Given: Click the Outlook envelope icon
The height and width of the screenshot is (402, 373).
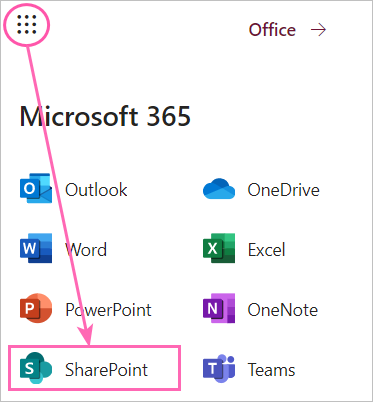Looking at the screenshot, I should tap(36, 189).
